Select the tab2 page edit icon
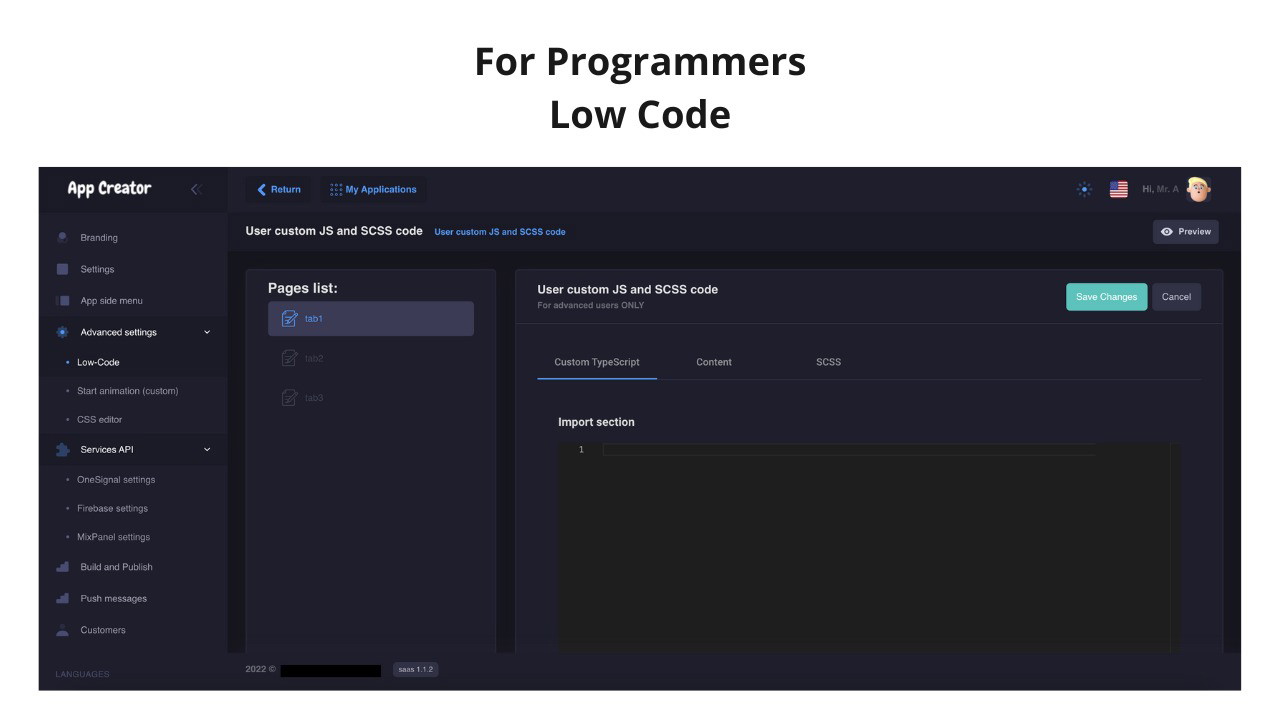 (x=290, y=358)
